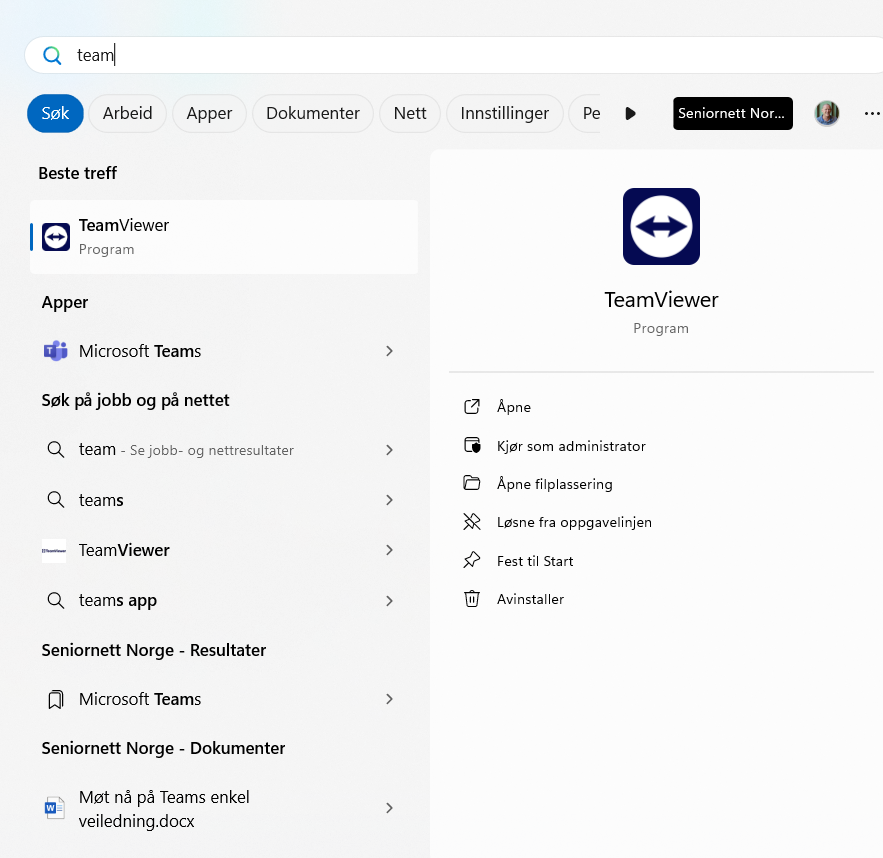Screen dimensions: 883x858
Task: Click the trash icon beside Avinstaller
Action: [x=472, y=599]
